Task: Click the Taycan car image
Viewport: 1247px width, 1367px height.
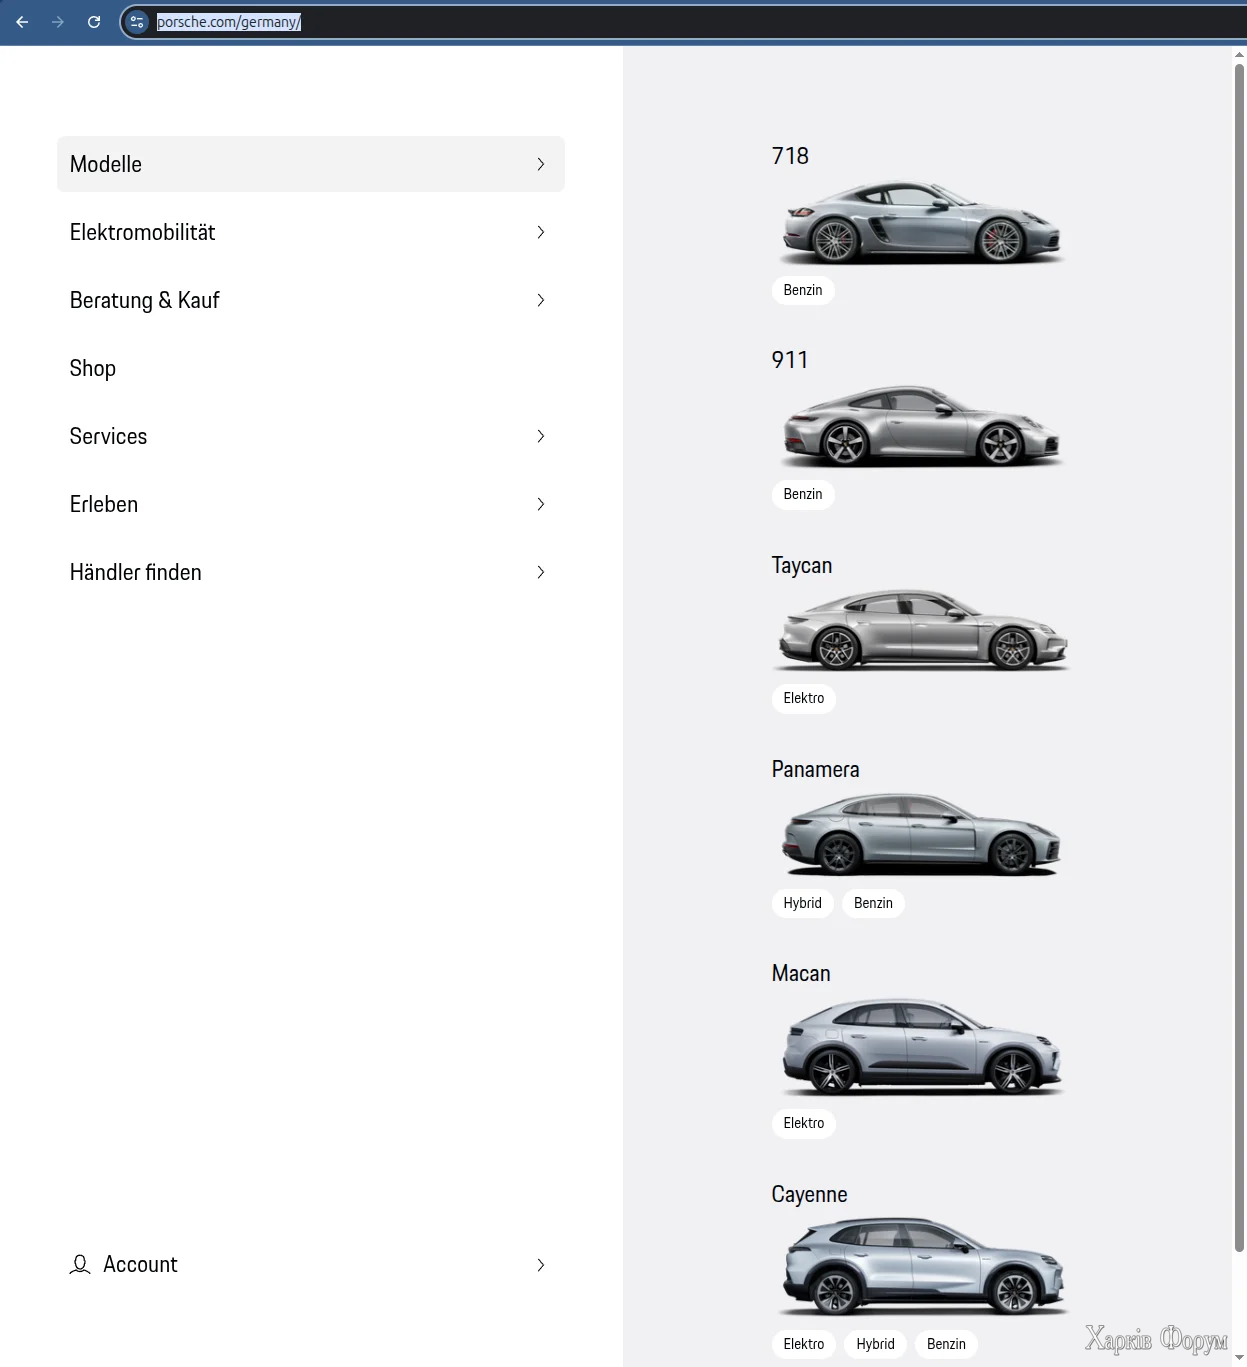Action: click(x=921, y=630)
